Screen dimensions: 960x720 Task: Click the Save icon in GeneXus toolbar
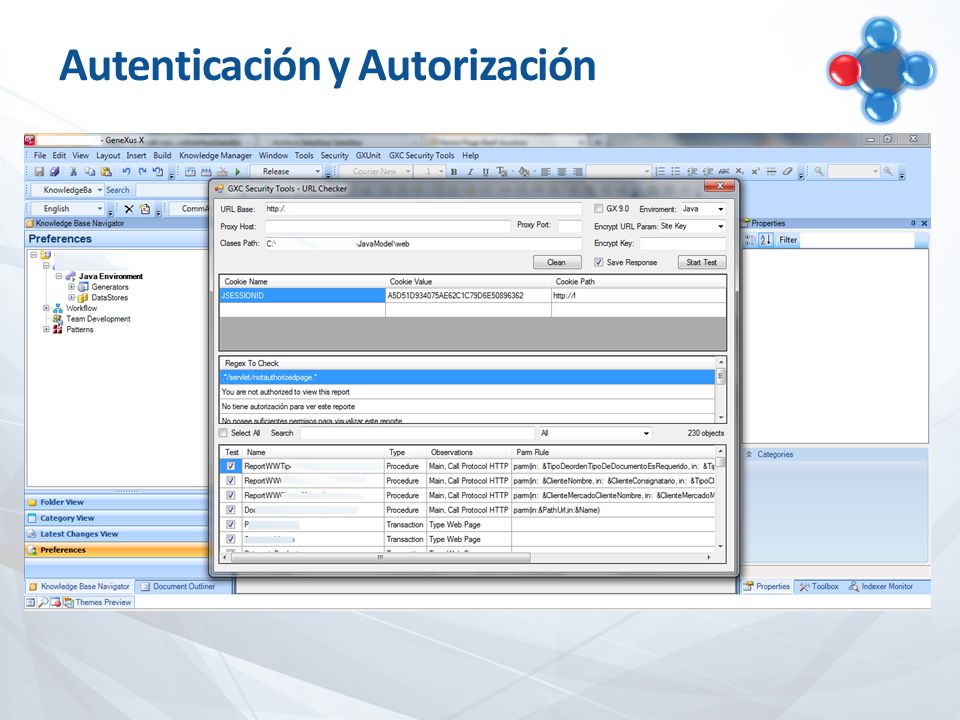click(39, 172)
